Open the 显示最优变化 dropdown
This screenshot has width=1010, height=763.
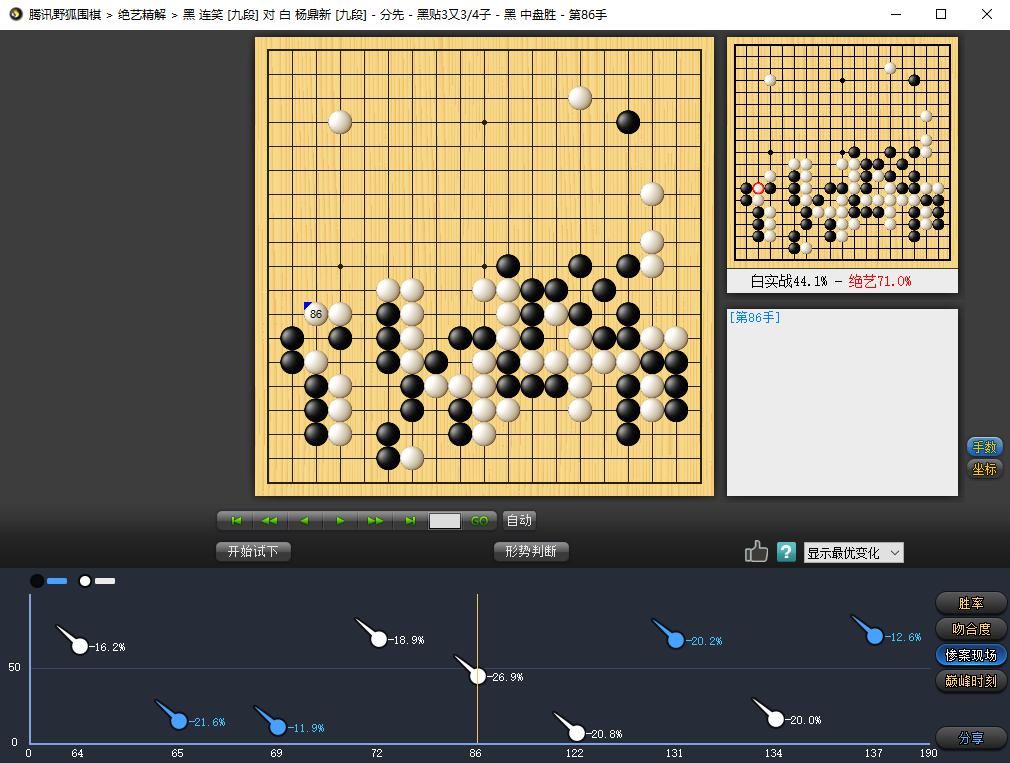click(853, 552)
